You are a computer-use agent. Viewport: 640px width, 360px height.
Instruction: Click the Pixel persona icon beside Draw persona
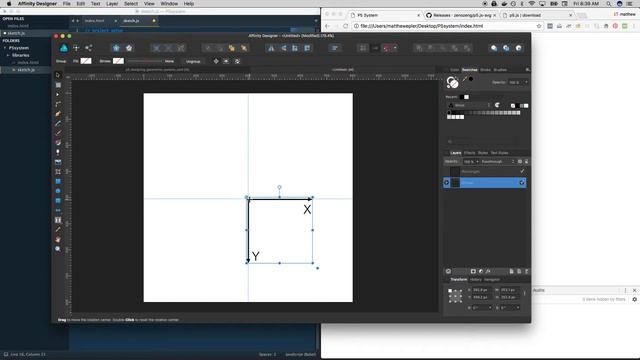[x=76, y=48]
